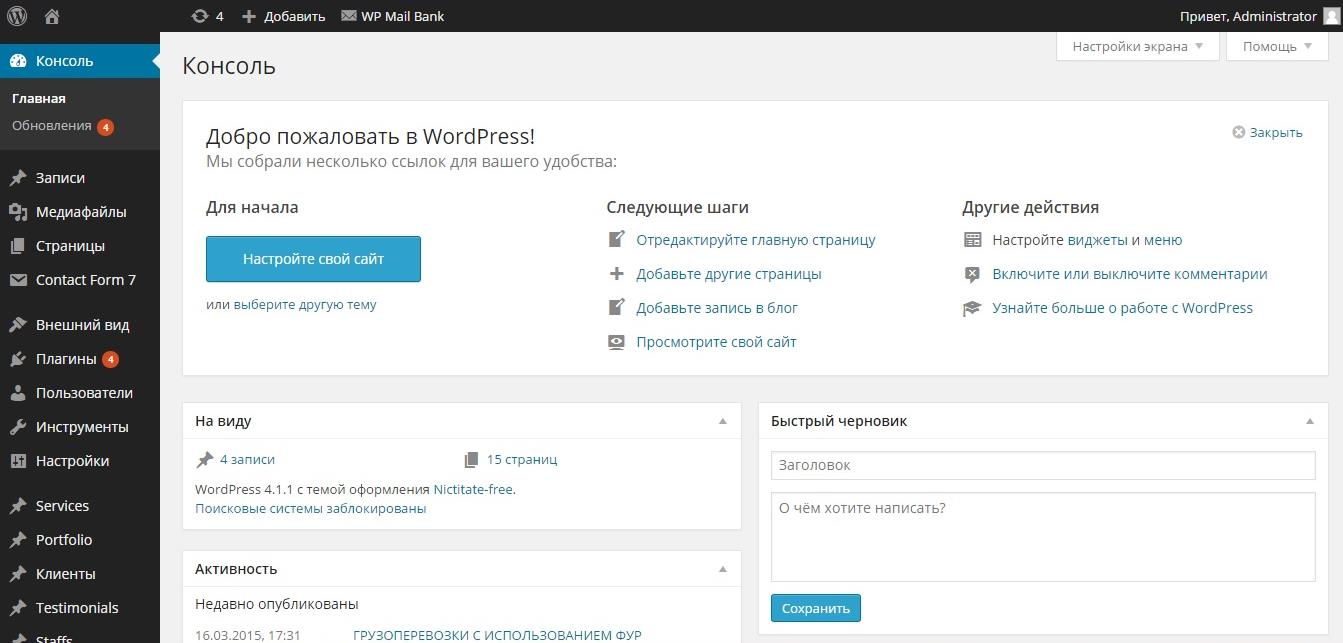Click the Консоль dashboard gauge icon

[x=18, y=61]
